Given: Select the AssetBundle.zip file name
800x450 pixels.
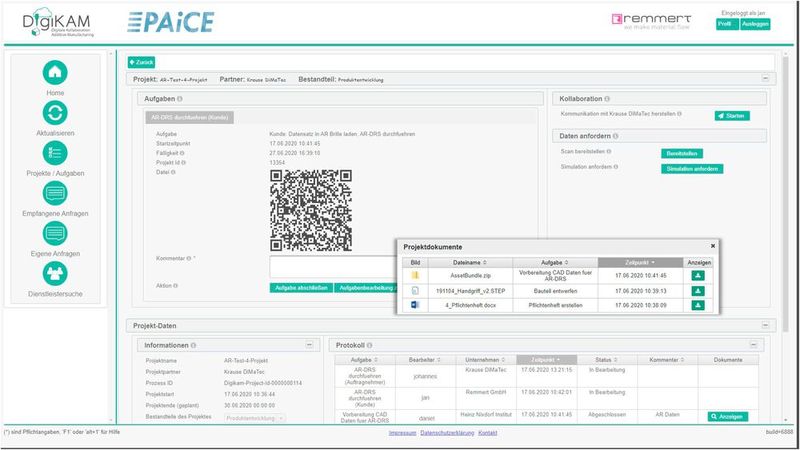Looking at the screenshot, I should point(470,276).
